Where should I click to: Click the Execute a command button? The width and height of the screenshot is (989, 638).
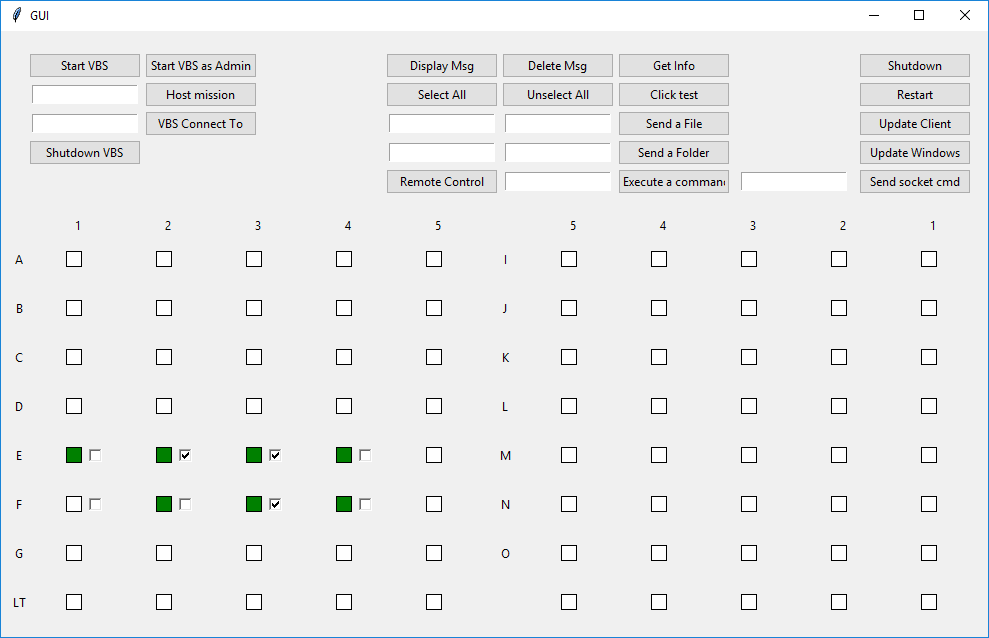[673, 182]
